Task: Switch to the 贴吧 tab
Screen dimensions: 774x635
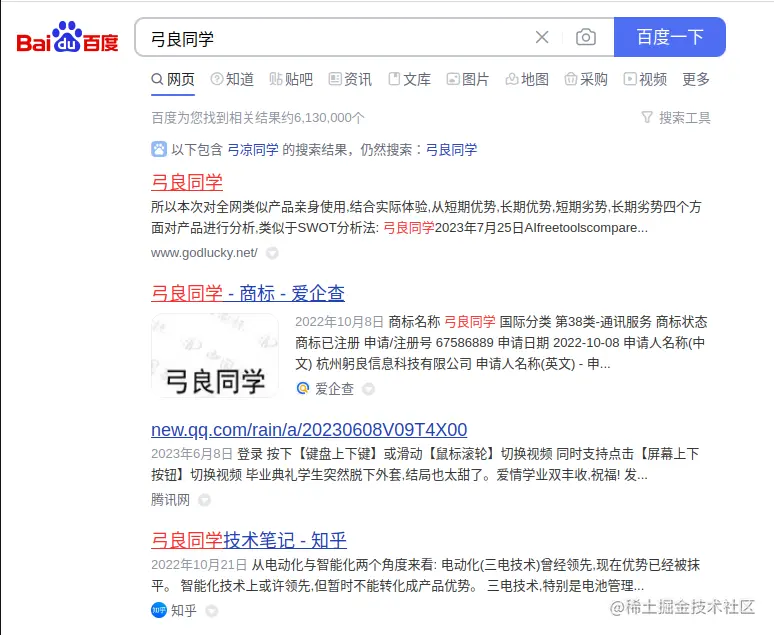Action: tap(291, 79)
